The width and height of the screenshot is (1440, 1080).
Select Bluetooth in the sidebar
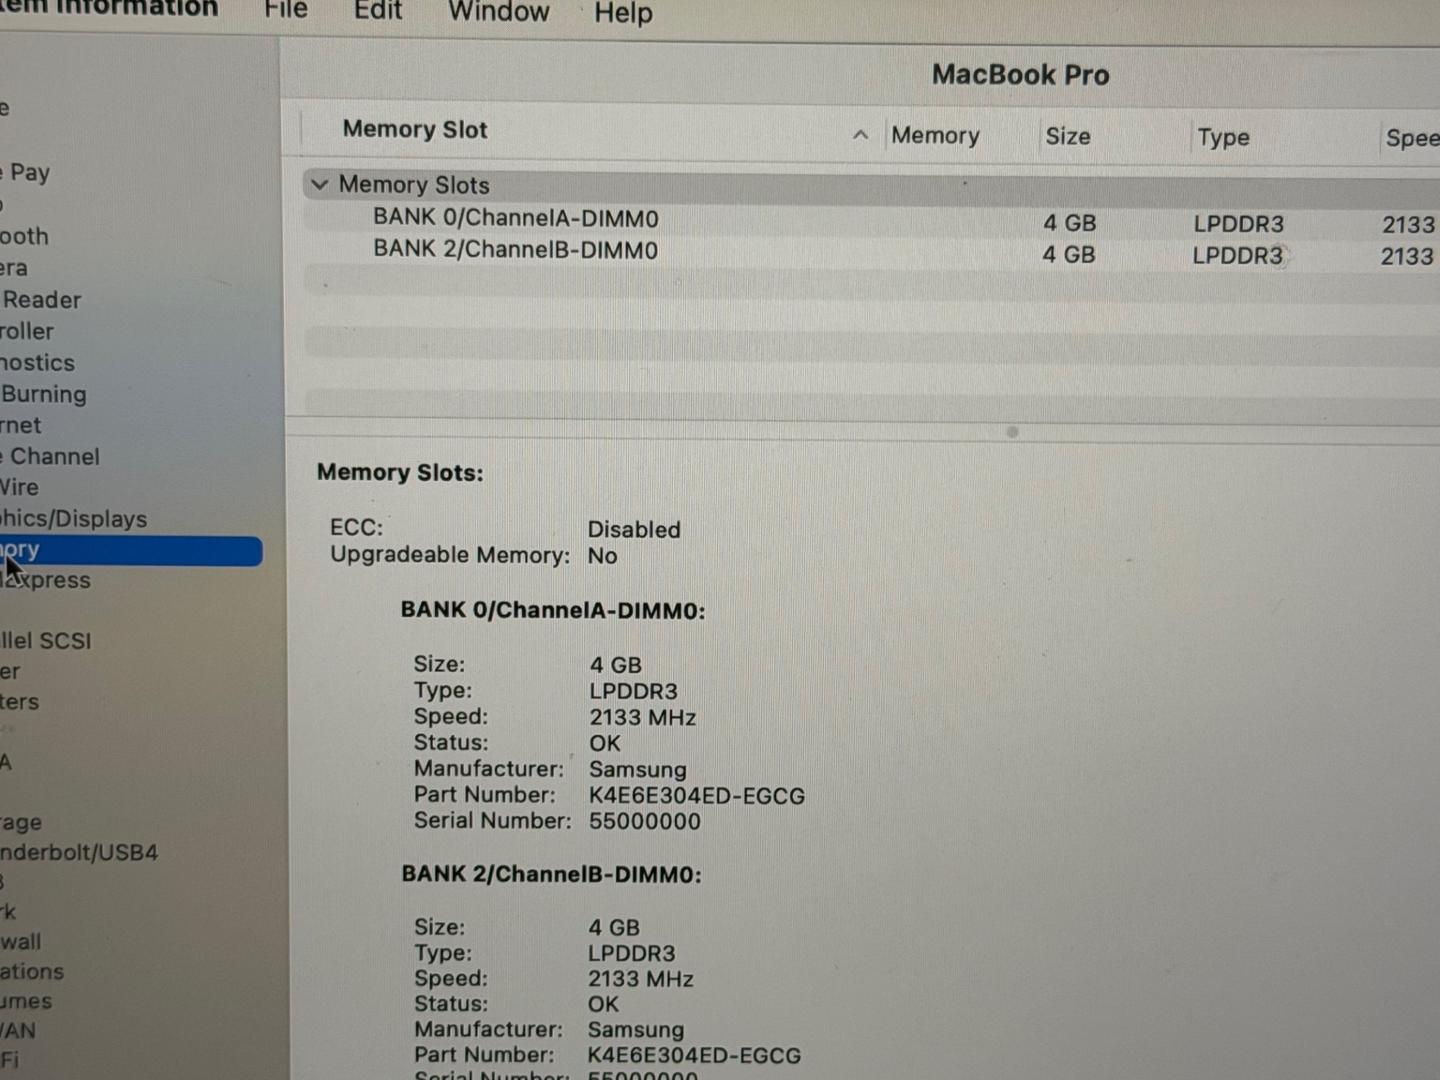(x=24, y=236)
